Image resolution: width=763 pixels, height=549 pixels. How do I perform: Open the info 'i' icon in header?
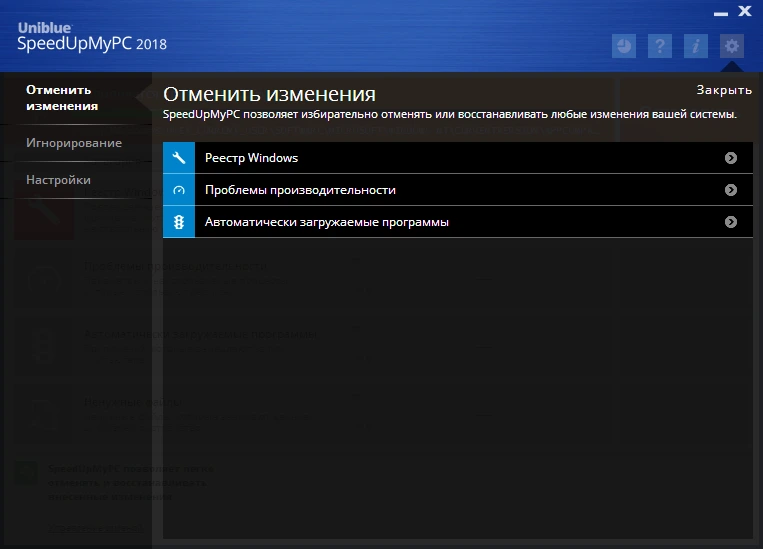point(696,46)
